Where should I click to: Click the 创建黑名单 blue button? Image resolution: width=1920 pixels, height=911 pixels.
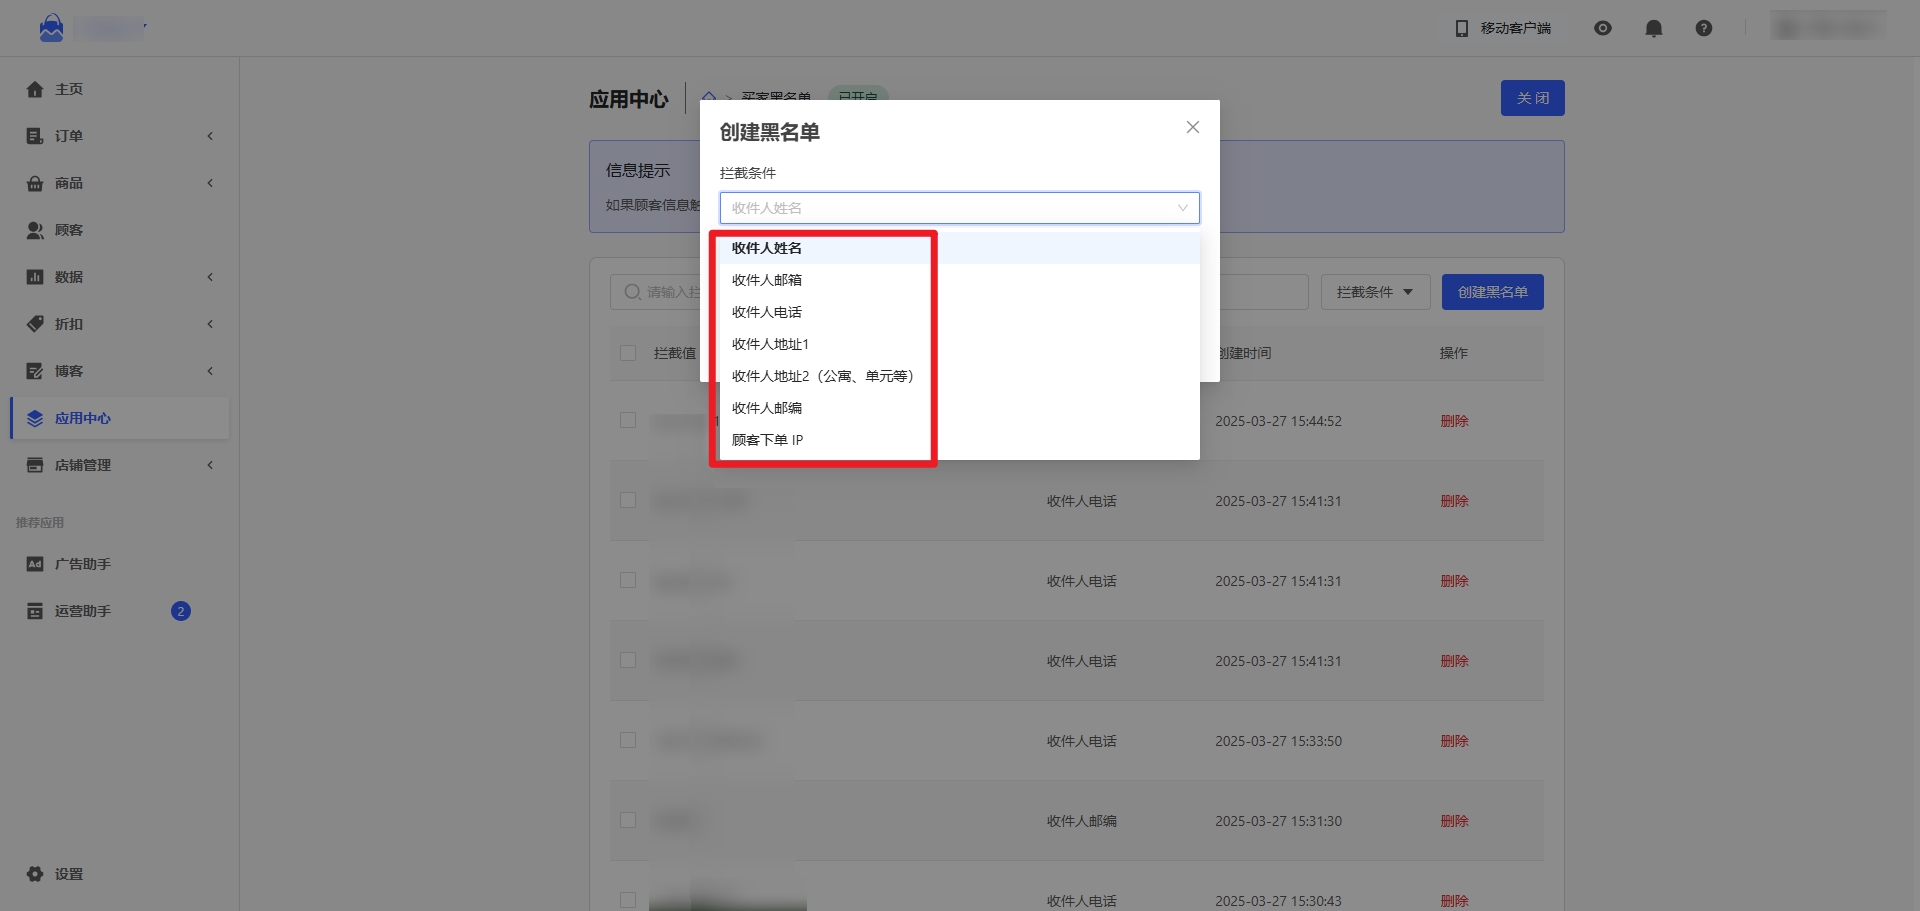pyautogui.click(x=1493, y=292)
